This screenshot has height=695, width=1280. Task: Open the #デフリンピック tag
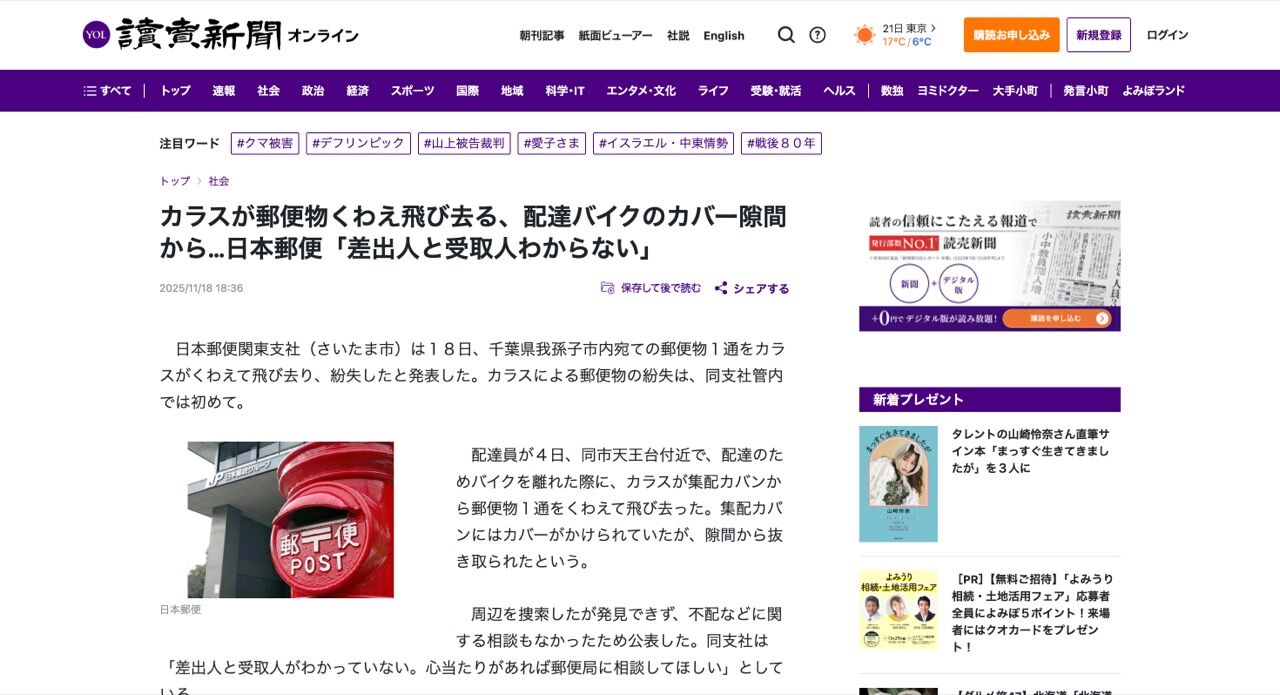[x=358, y=143]
